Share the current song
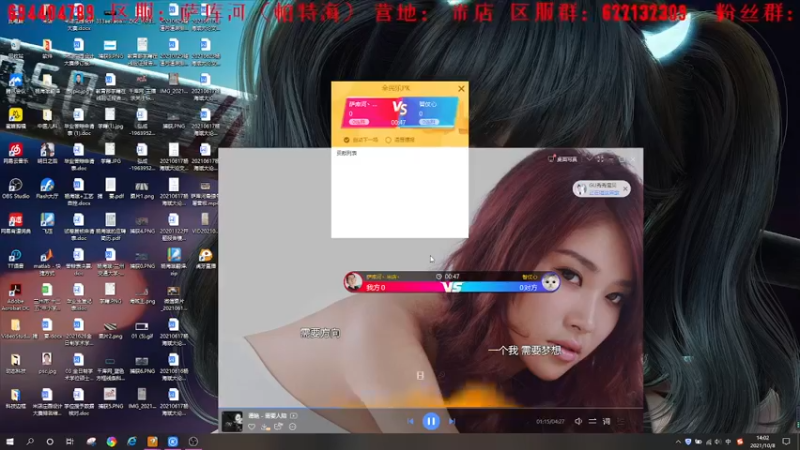 (279, 427)
